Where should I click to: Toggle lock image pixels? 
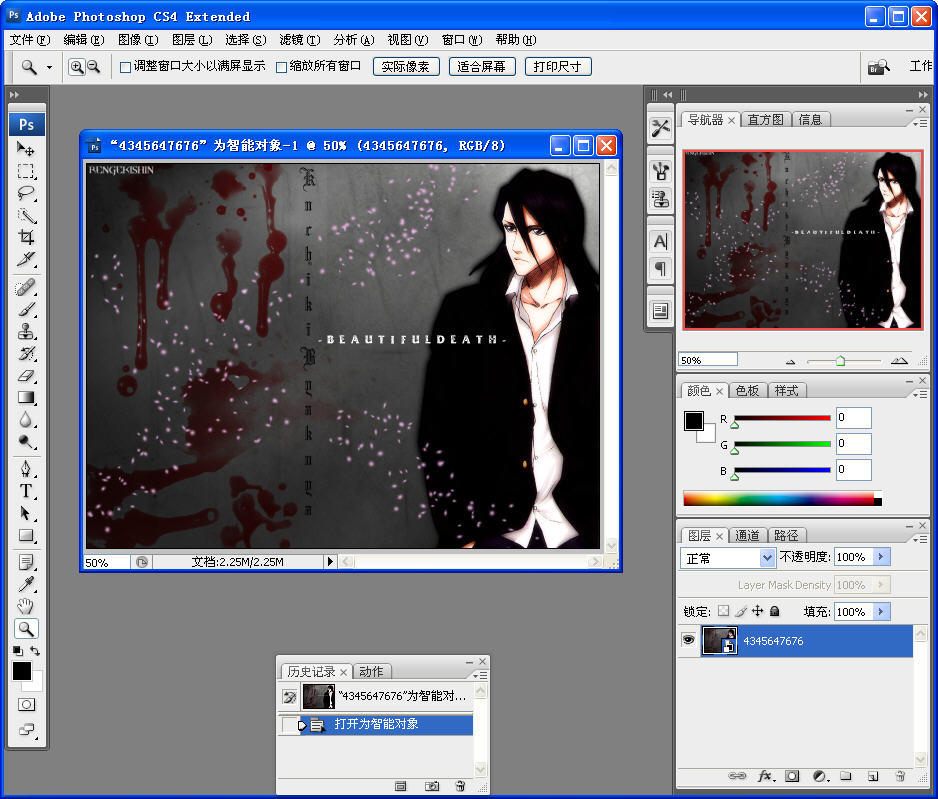[x=741, y=611]
